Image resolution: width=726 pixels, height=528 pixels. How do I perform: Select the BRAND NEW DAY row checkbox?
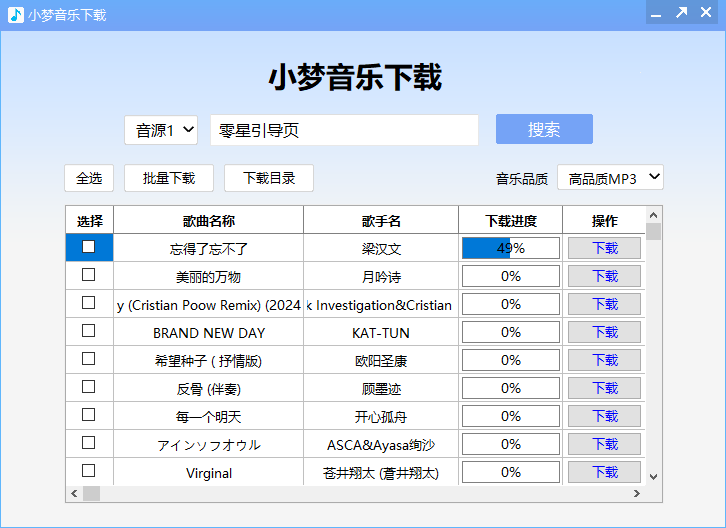click(x=89, y=331)
